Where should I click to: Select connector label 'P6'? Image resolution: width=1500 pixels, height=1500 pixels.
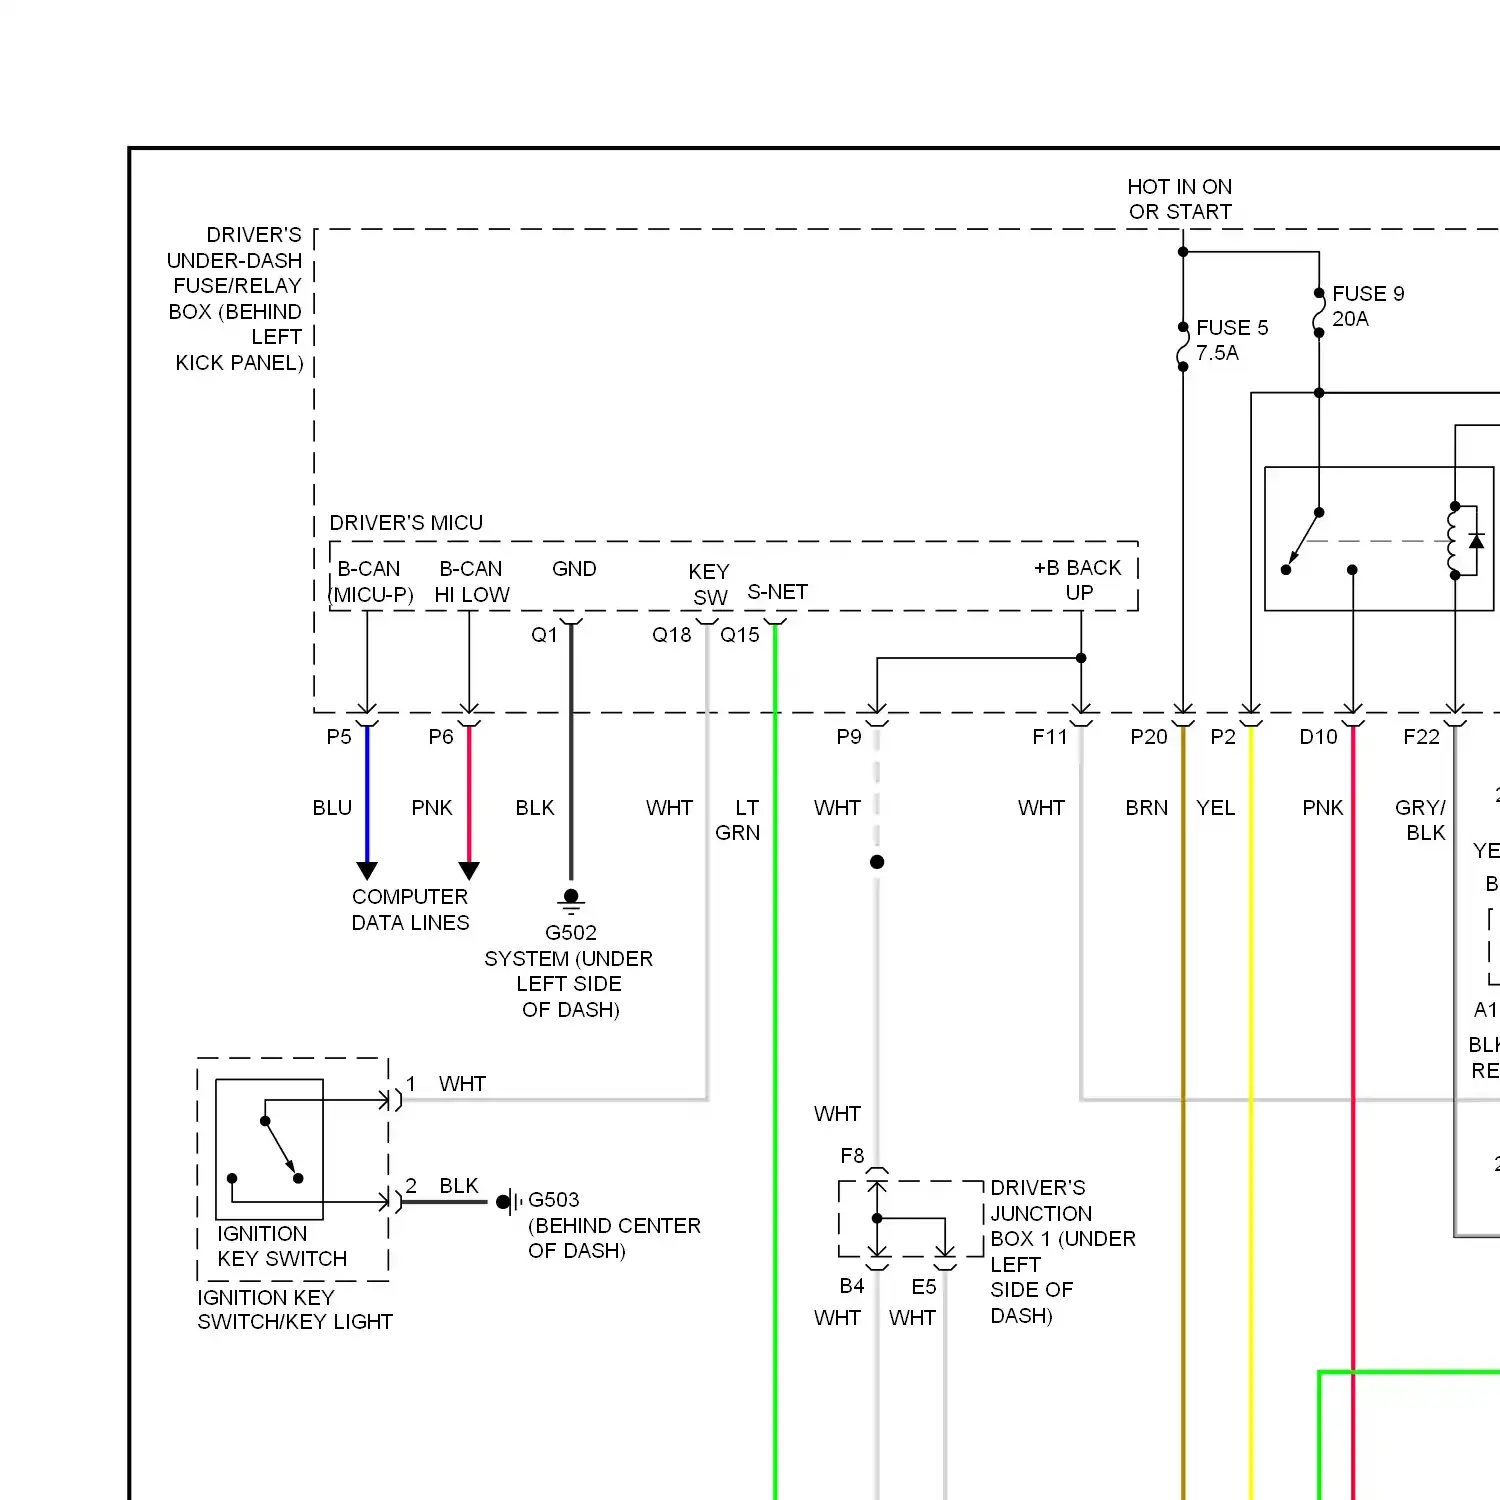point(441,737)
